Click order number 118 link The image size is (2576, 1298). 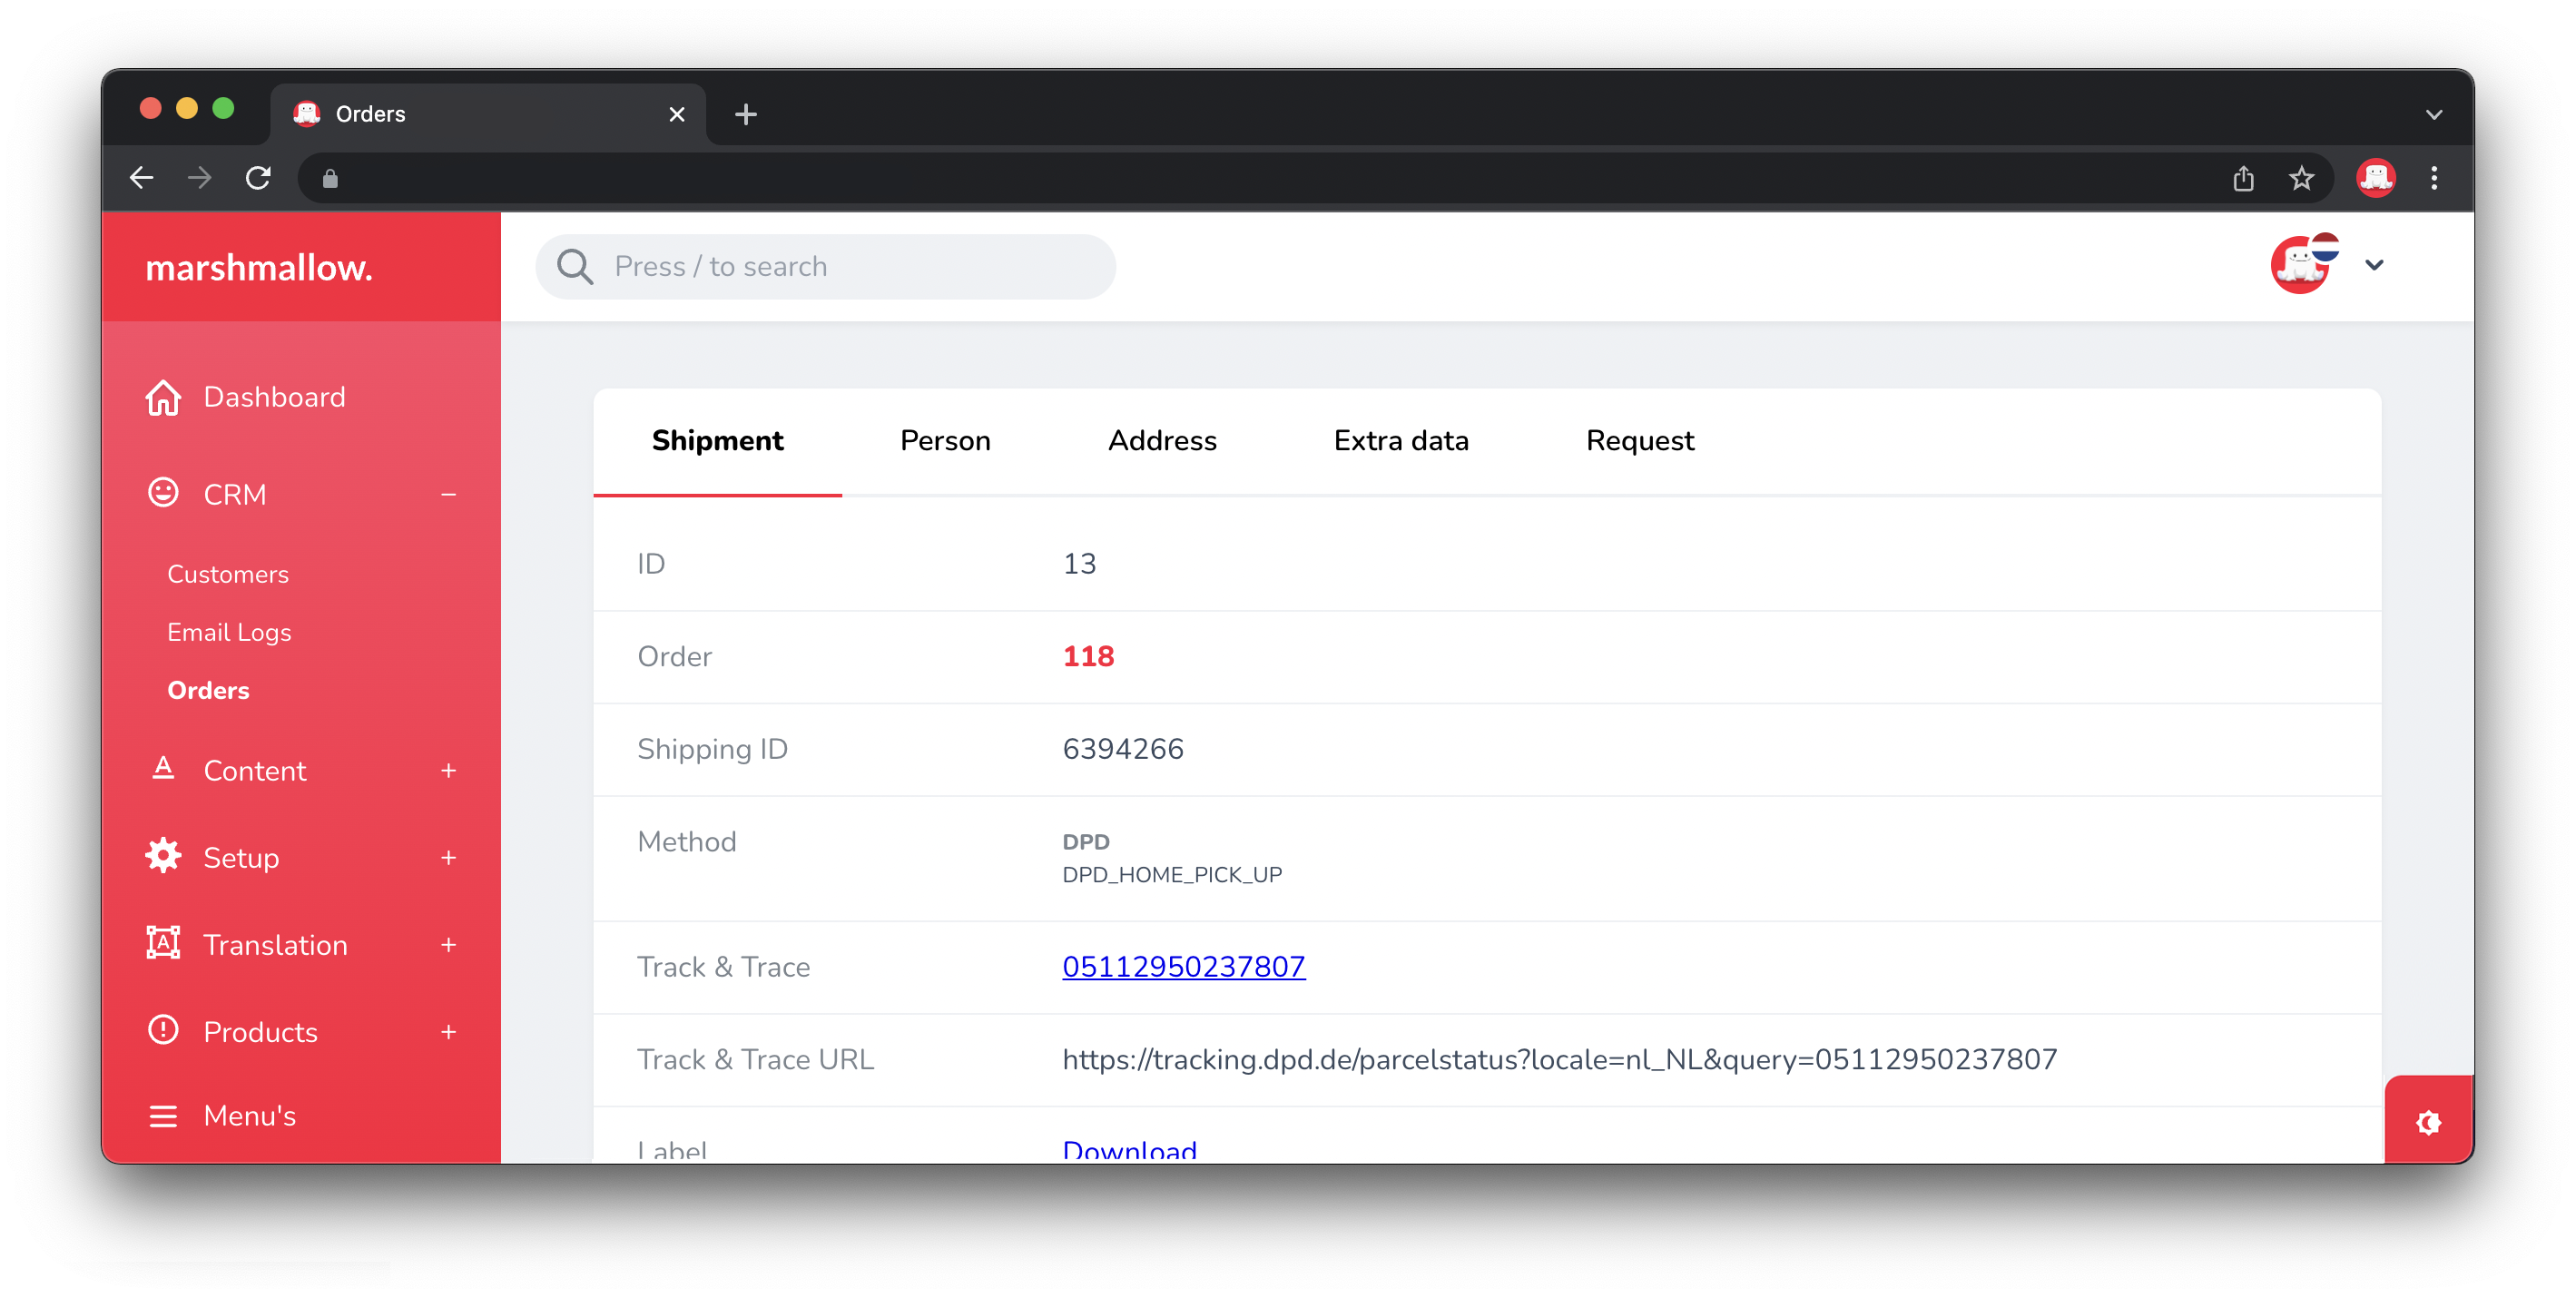1089,655
